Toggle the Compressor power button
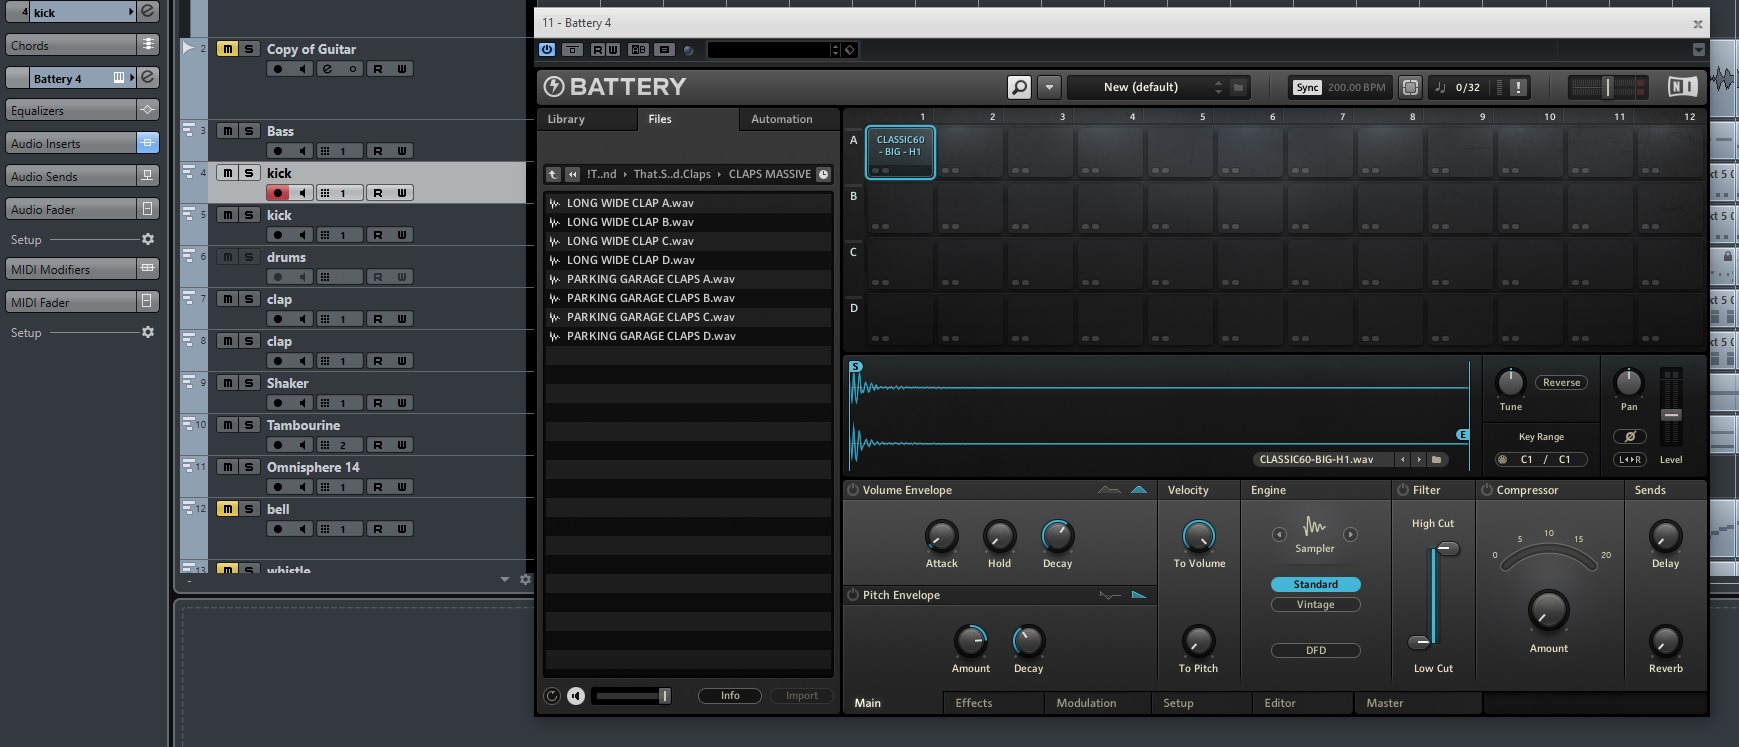This screenshot has width=1739, height=747. click(x=1487, y=490)
